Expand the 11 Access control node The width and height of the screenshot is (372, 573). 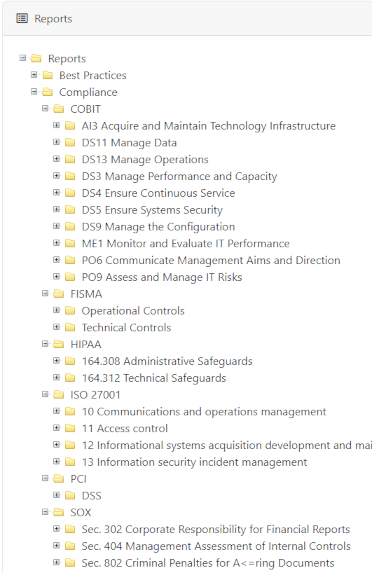(56, 428)
